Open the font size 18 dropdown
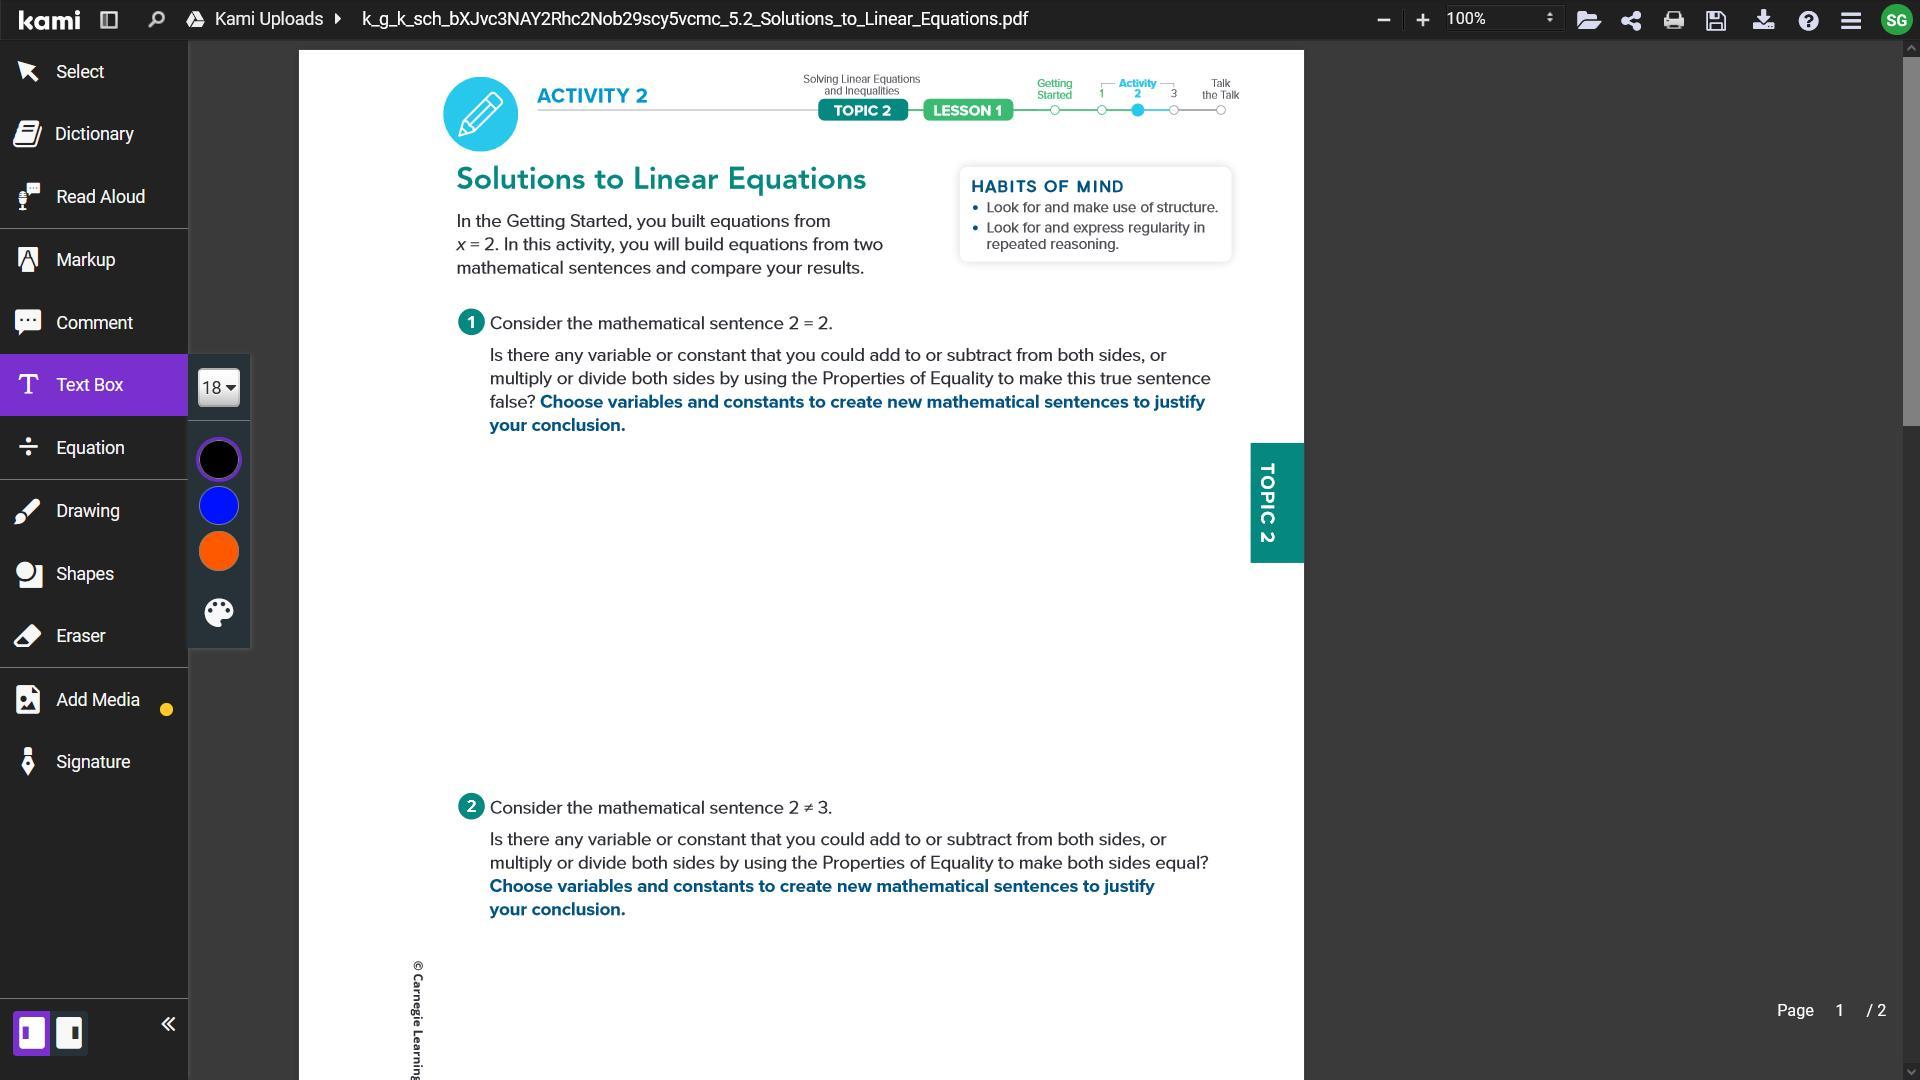This screenshot has height=1080, width=1920. point(219,388)
